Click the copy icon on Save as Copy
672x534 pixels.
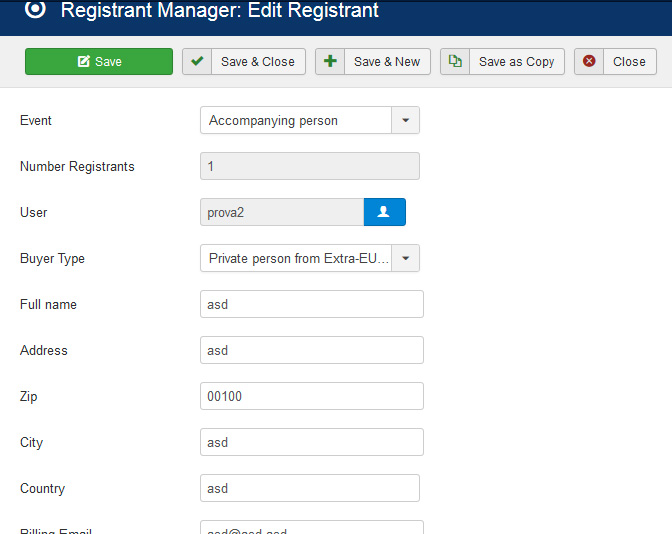click(x=455, y=62)
